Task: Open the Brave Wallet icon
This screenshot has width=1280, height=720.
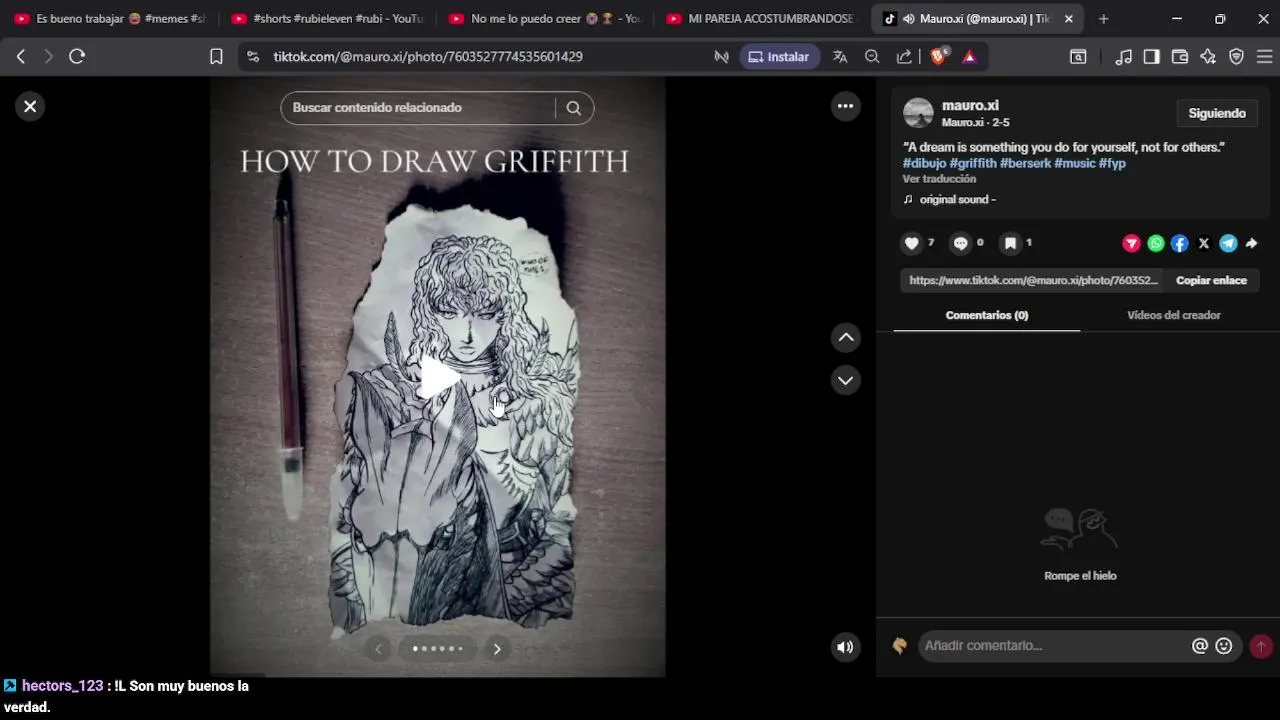Action: (1180, 57)
